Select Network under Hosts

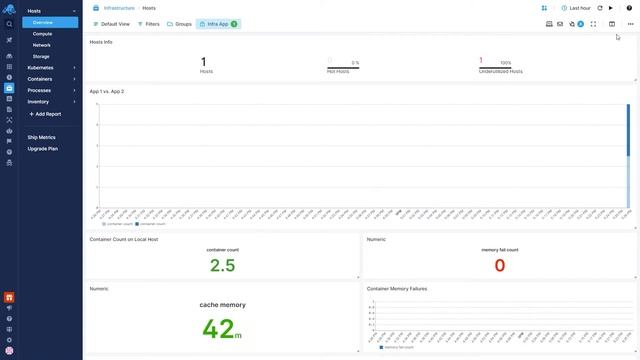42,45
